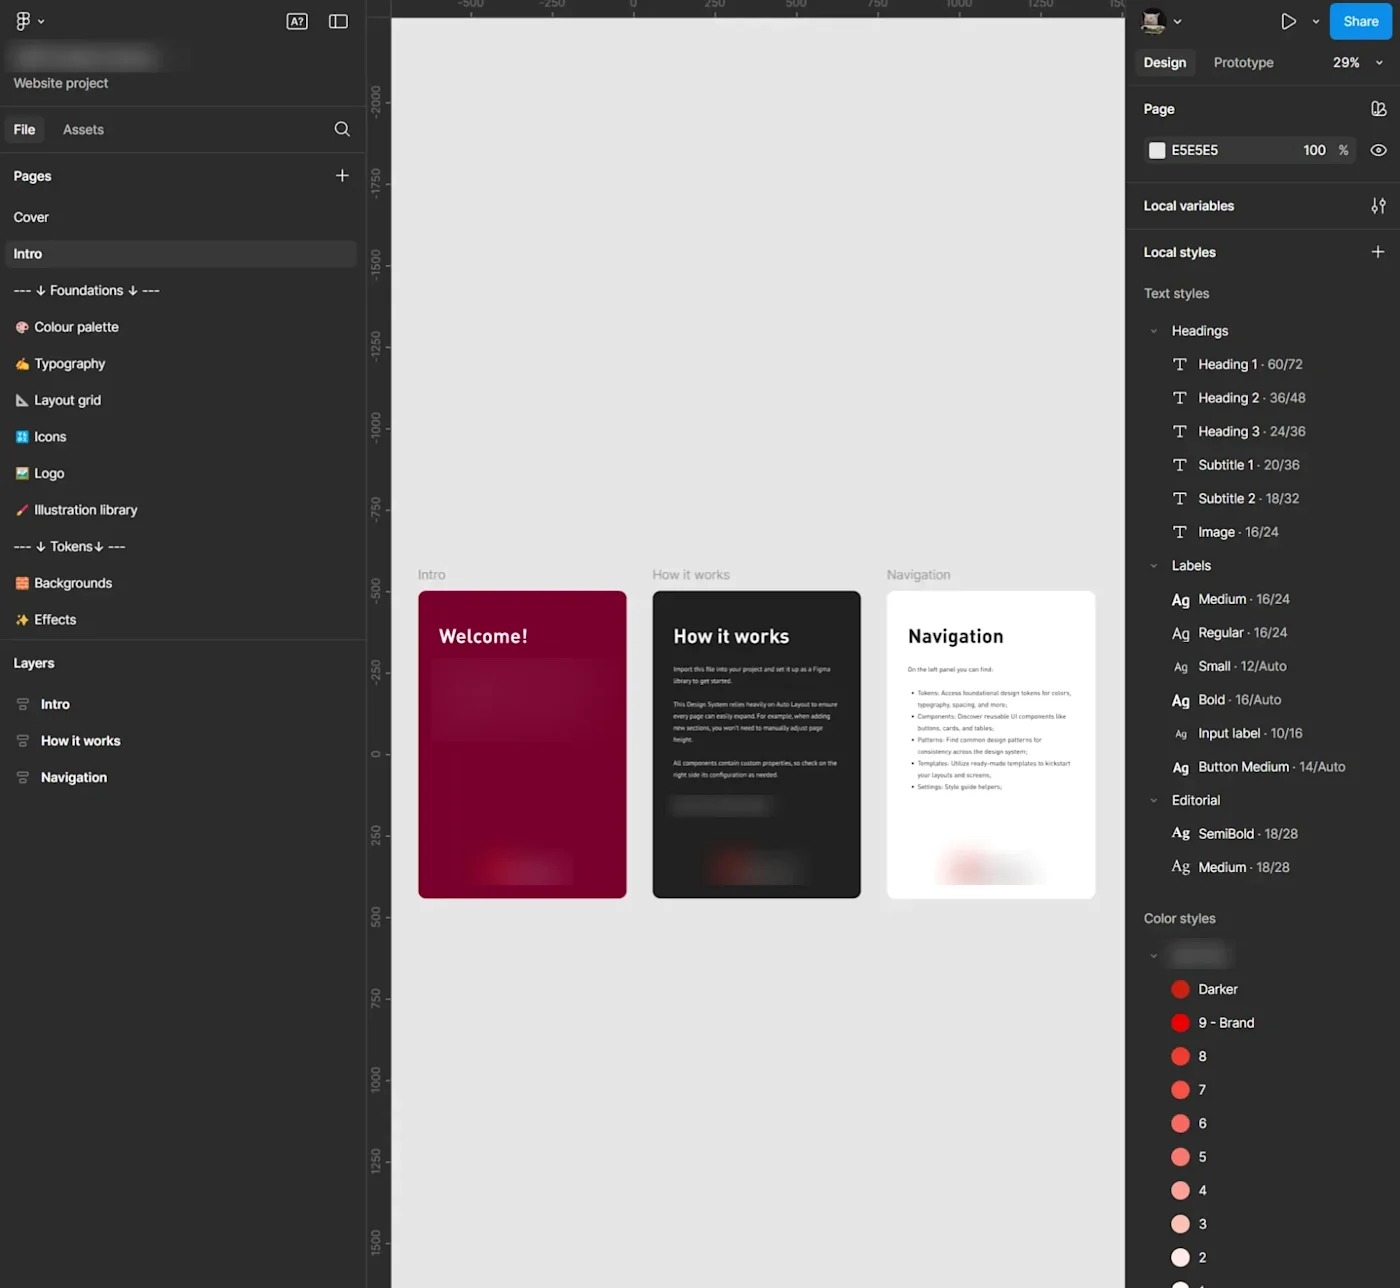The height and width of the screenshot is (1288, 1400).
Task: Open the avatar dropdown chevron
Action: [1177, 21]
